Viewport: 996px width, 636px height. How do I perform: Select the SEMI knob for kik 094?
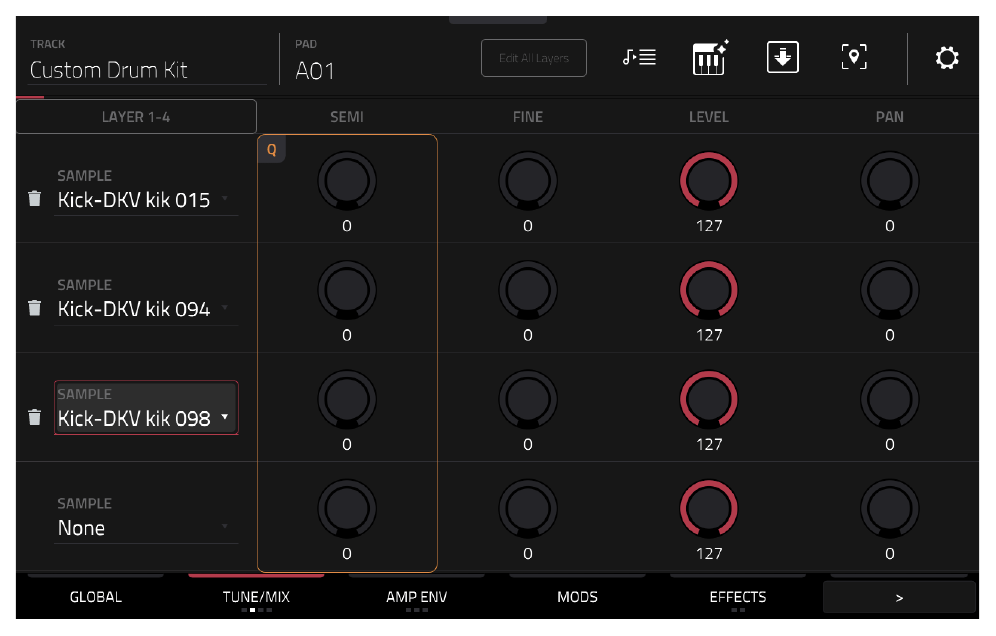(347, 290)
